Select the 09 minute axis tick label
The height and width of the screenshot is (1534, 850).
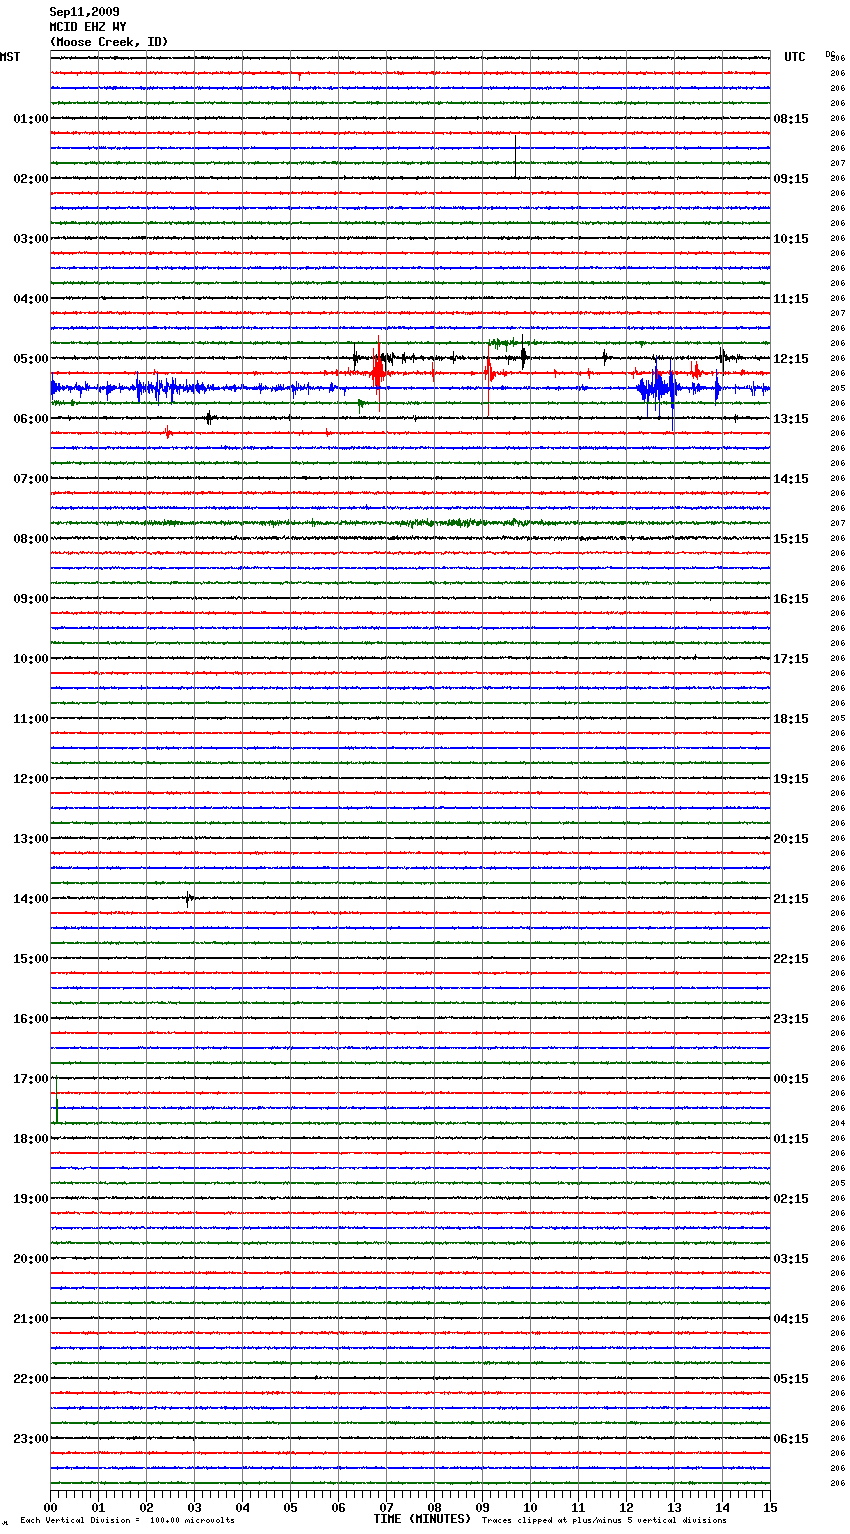point(483,1507)
